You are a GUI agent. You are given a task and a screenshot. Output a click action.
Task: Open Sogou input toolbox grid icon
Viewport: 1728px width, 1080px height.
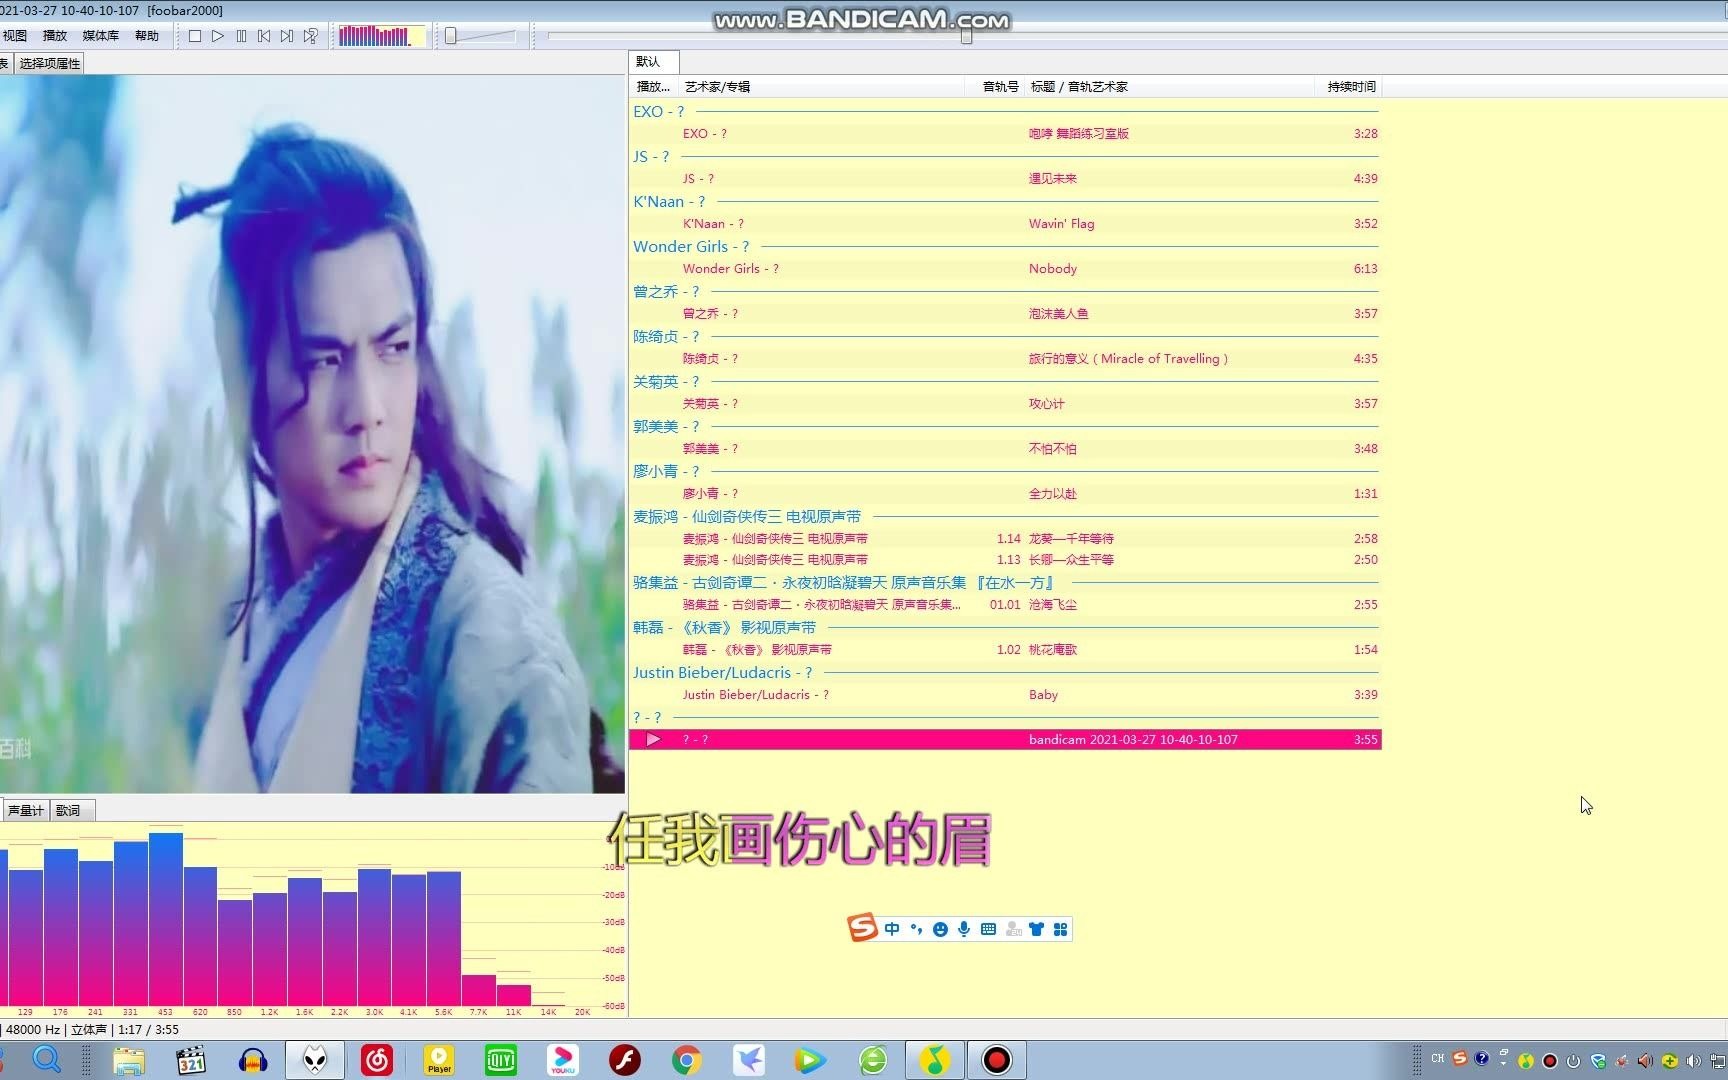(1061, 929)
